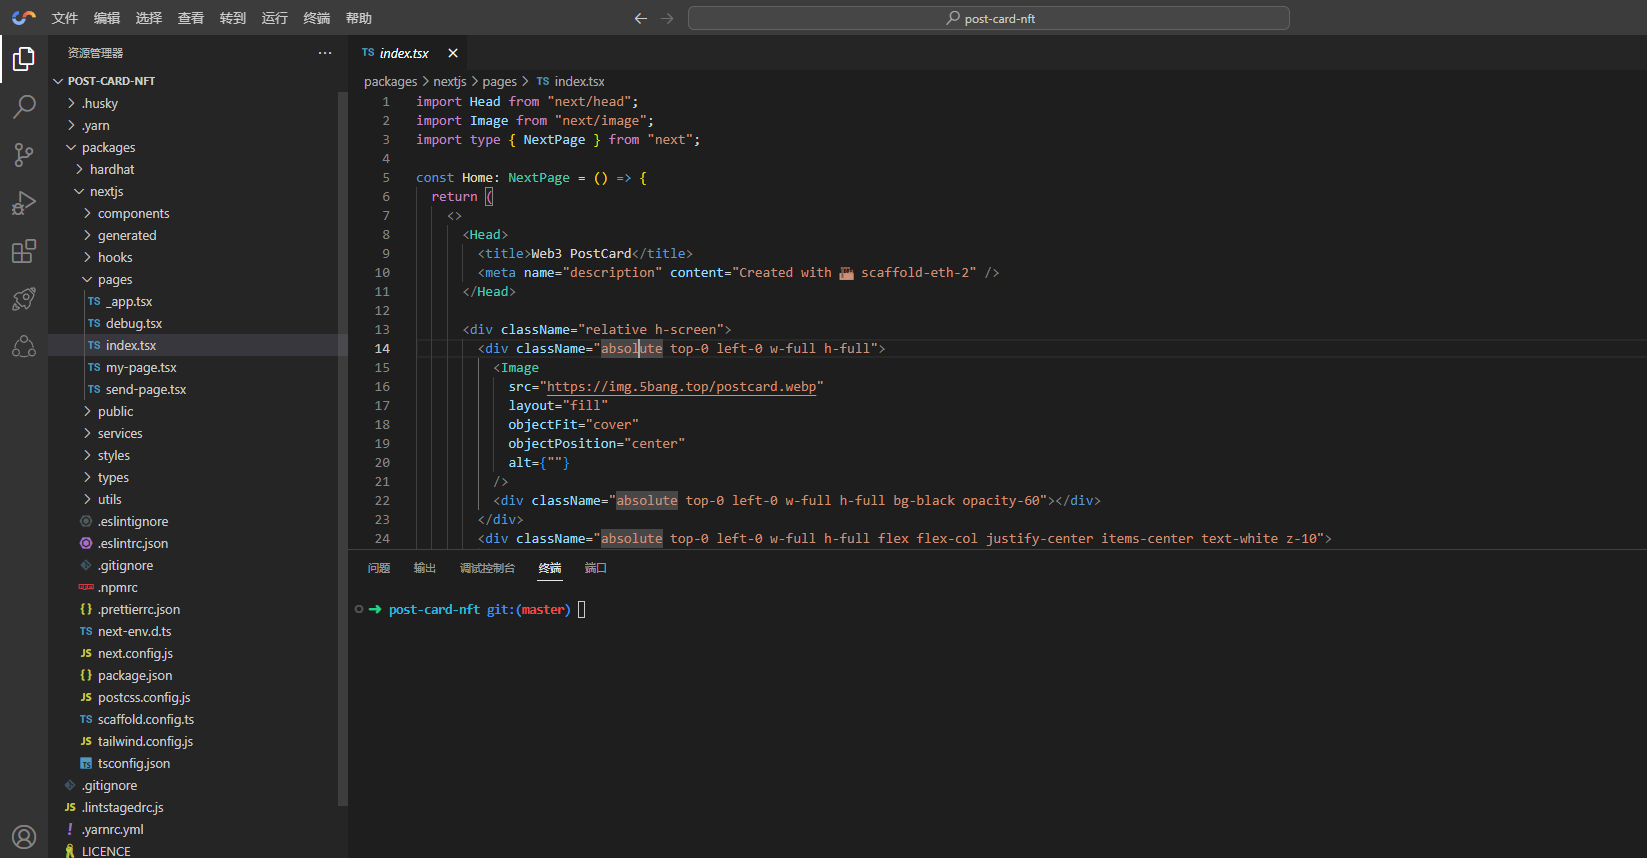Open the Extensions view
Viewport: 1647px width, 858px height.
24,251
